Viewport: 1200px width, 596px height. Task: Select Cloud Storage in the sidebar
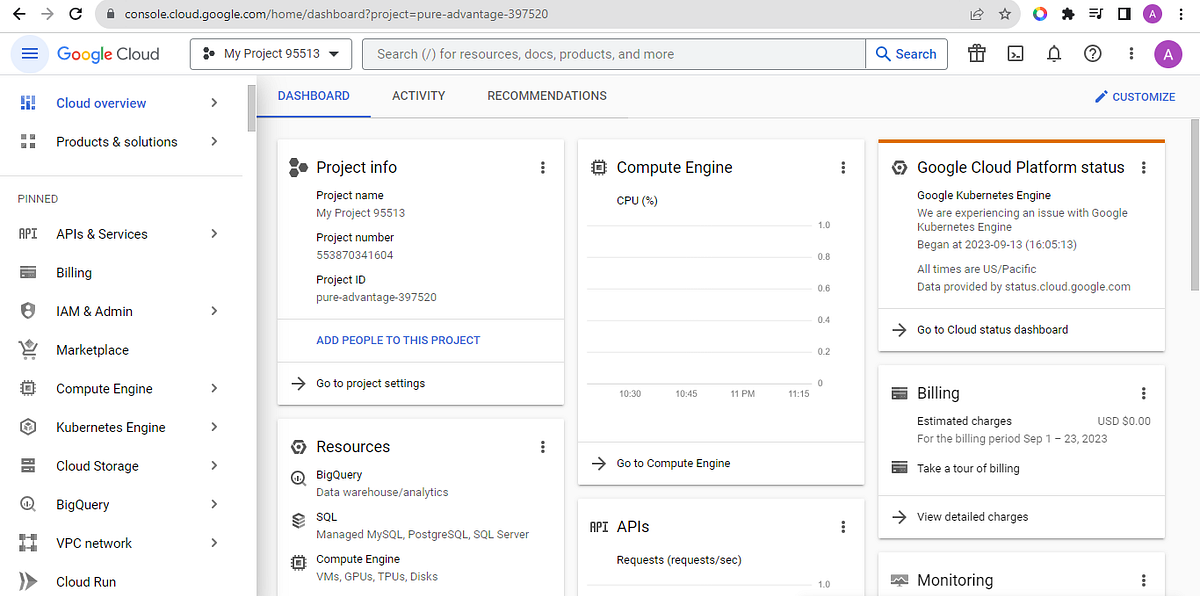pyautogui.click(x=97, y=465)
